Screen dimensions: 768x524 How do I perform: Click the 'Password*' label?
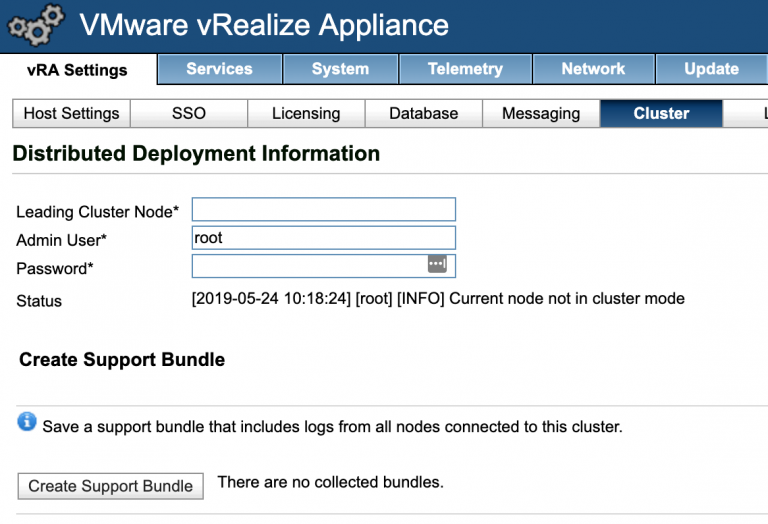click(54, 269)
